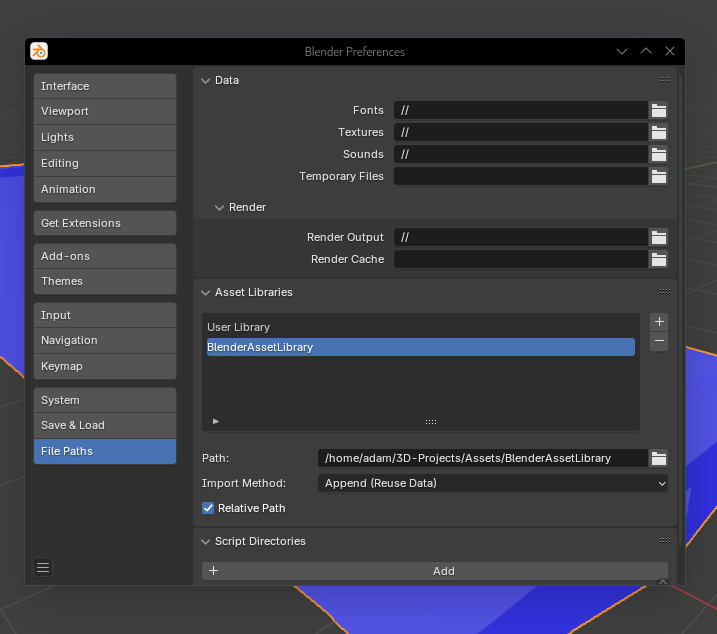Click the title bar down-chevron button
Image resolution: width=717 pixels, height=634 pixels.
pyautogui.click(x=622, y=51)
